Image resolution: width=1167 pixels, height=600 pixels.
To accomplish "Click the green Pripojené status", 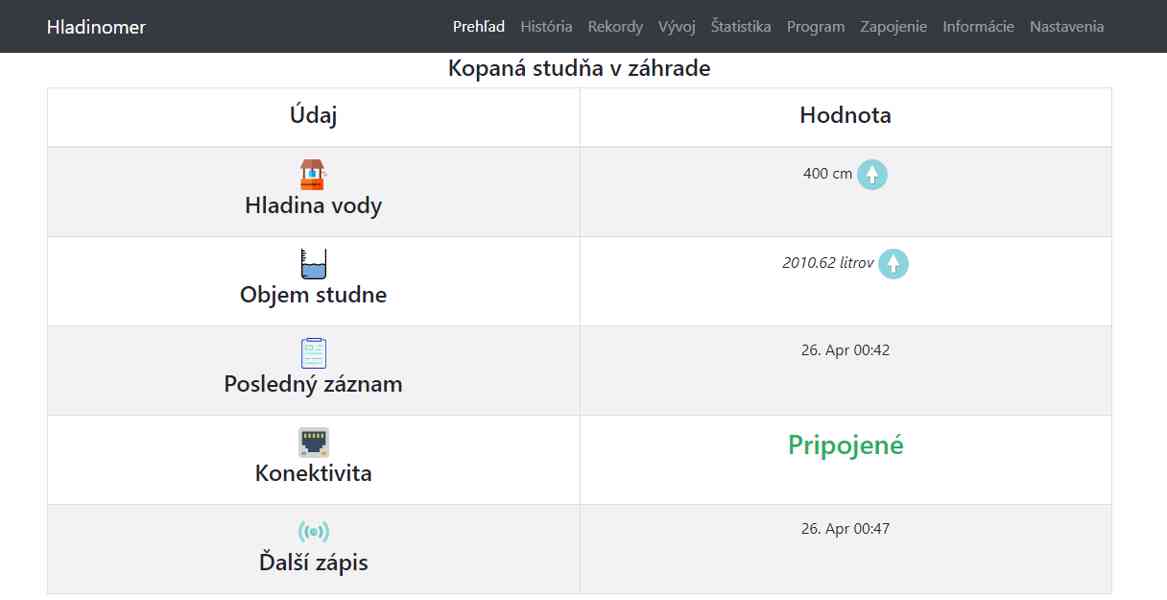I will tap(845, 445).
